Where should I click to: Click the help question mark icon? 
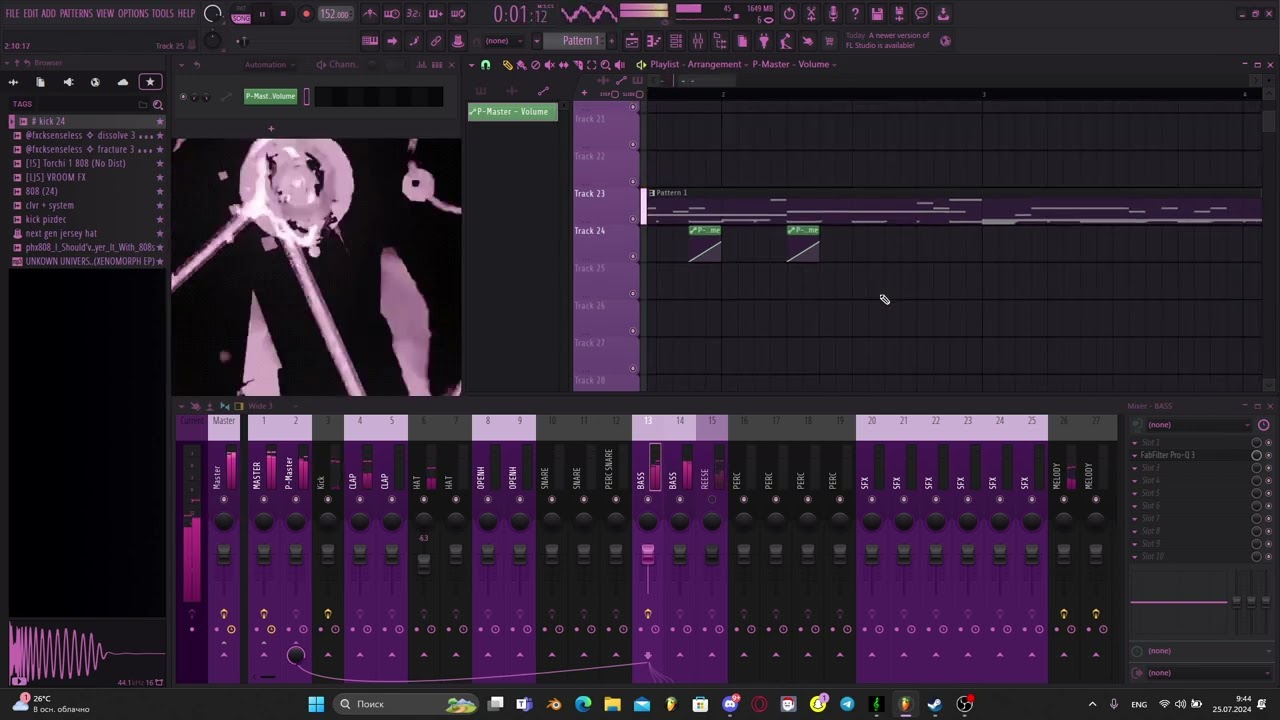click(x=855, y=14)
